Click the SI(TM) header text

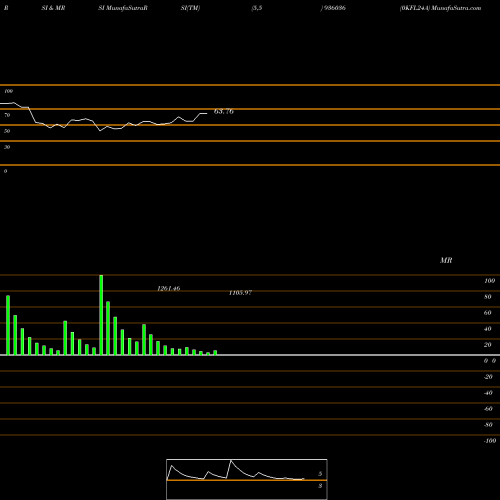[190, 8]
